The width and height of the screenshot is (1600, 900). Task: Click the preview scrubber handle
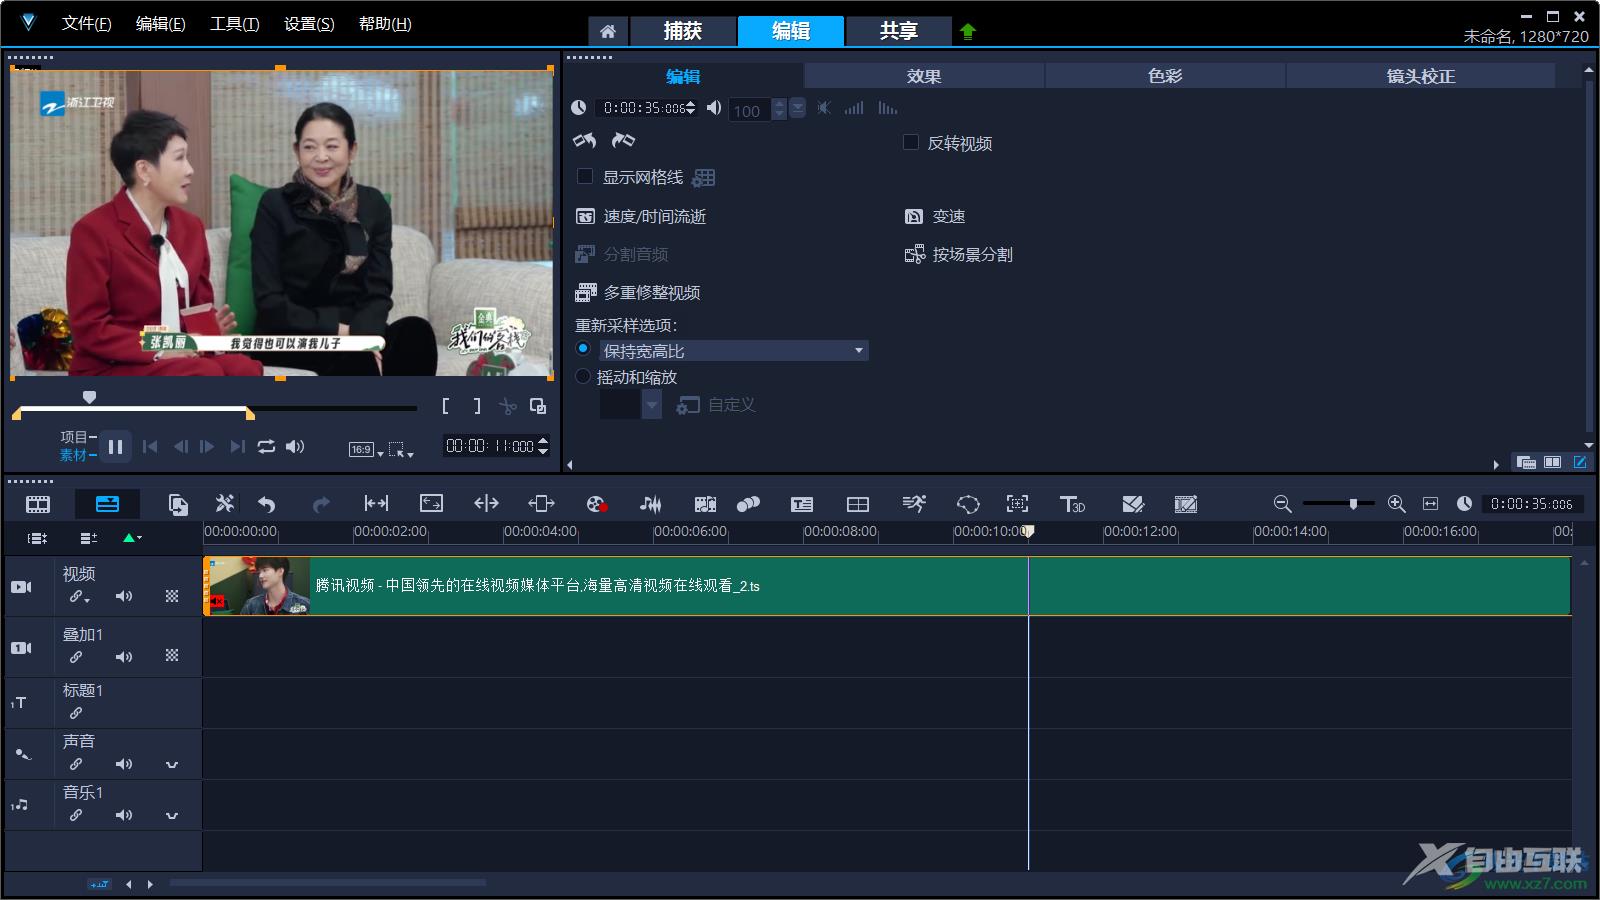[89, 398]
